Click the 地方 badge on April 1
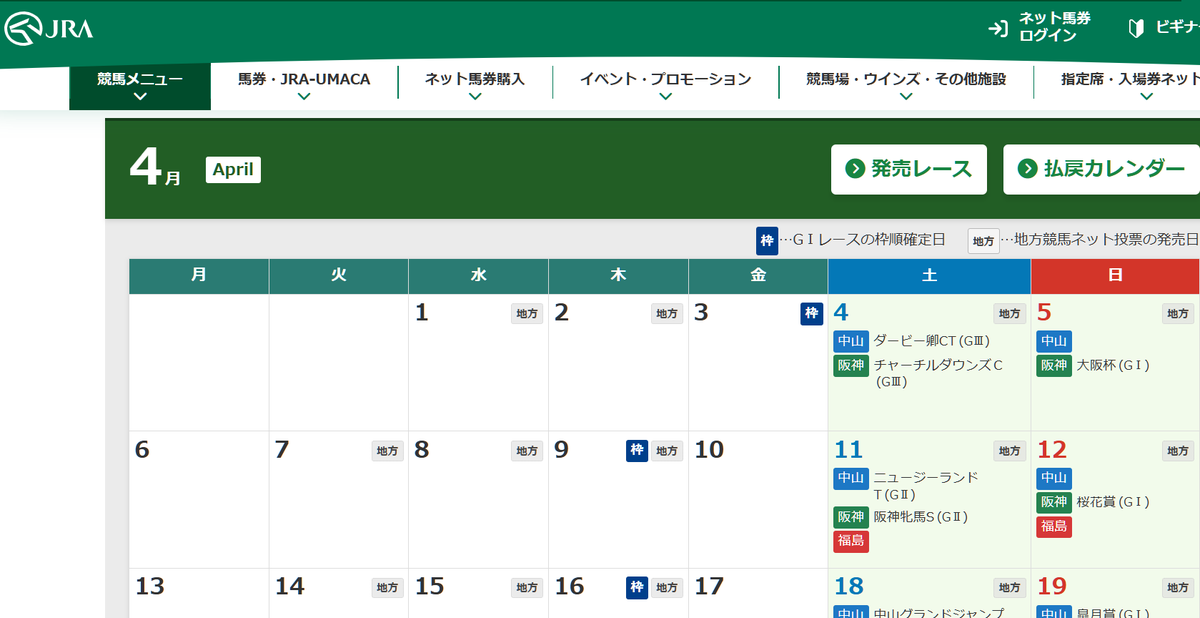This screenshot has width=1200, height=618. pos(527,314)
